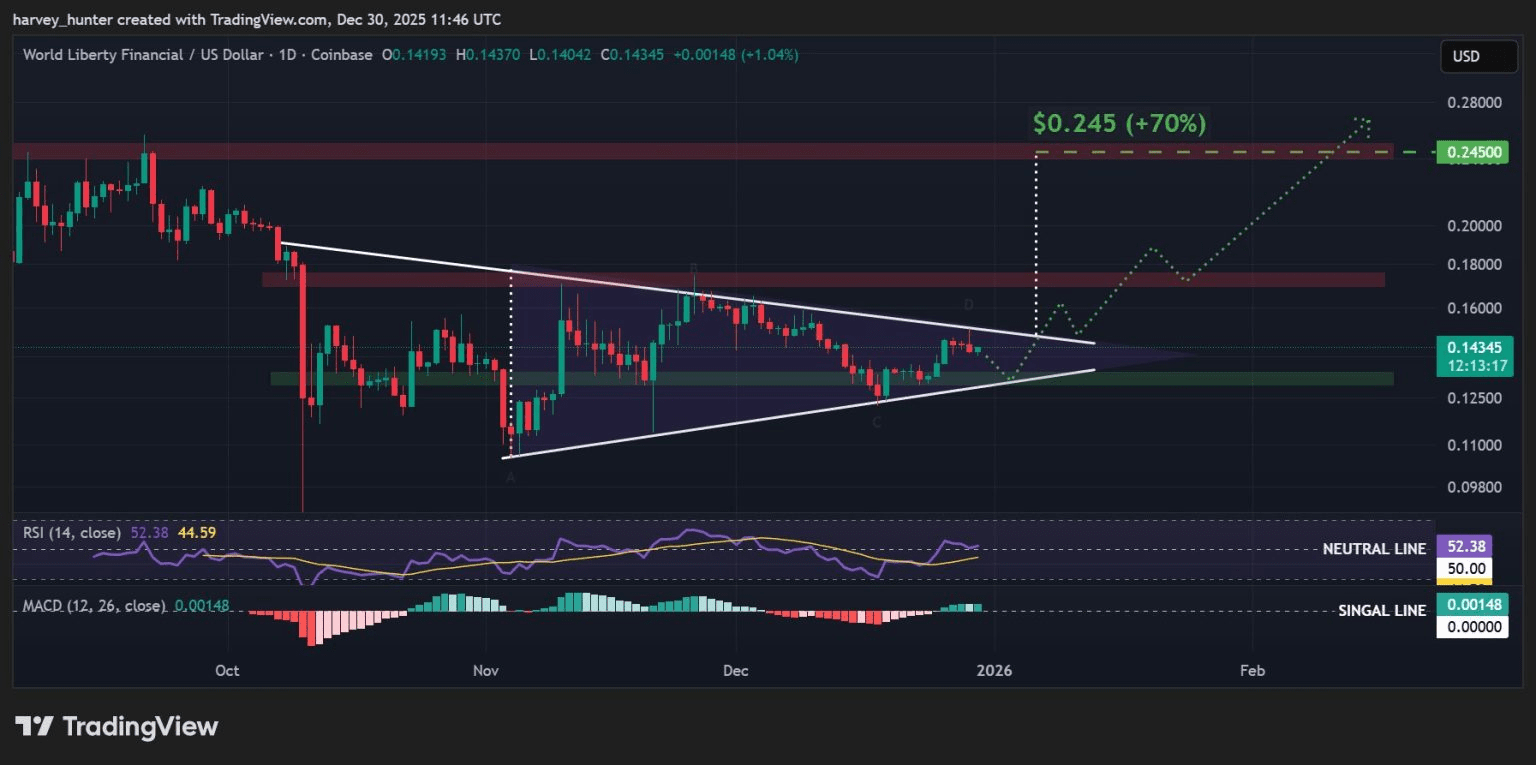Click the Nov label on time axis

(x=485, y=670)
